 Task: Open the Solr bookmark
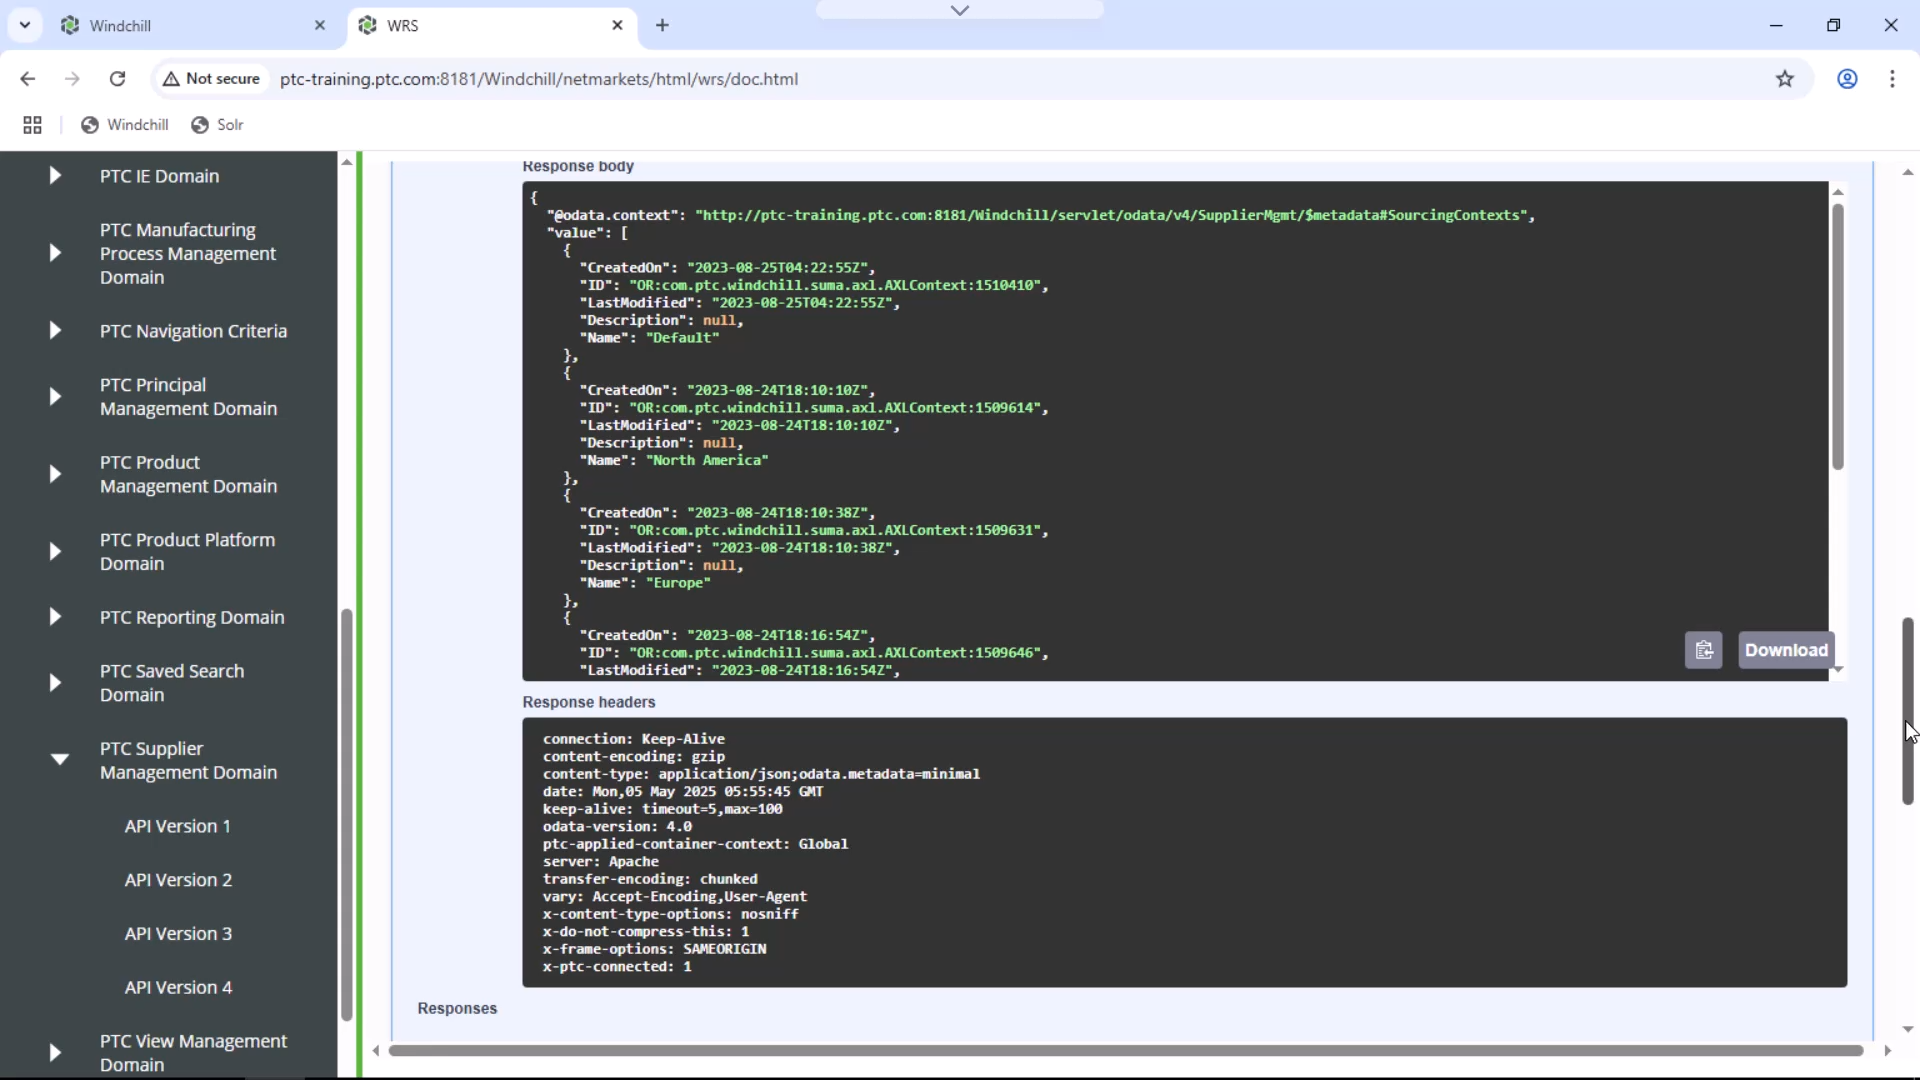pos(217,124)
